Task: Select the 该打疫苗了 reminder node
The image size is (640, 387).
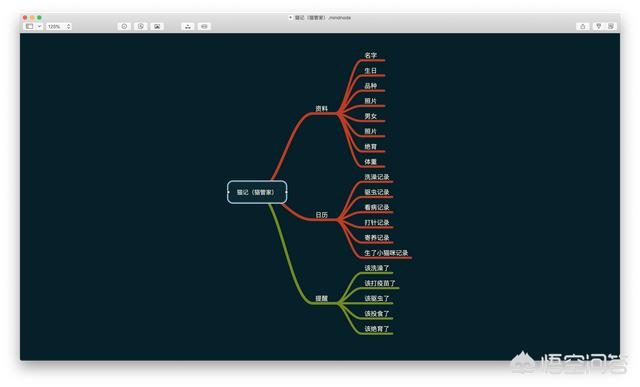Action: click(380, 283)
